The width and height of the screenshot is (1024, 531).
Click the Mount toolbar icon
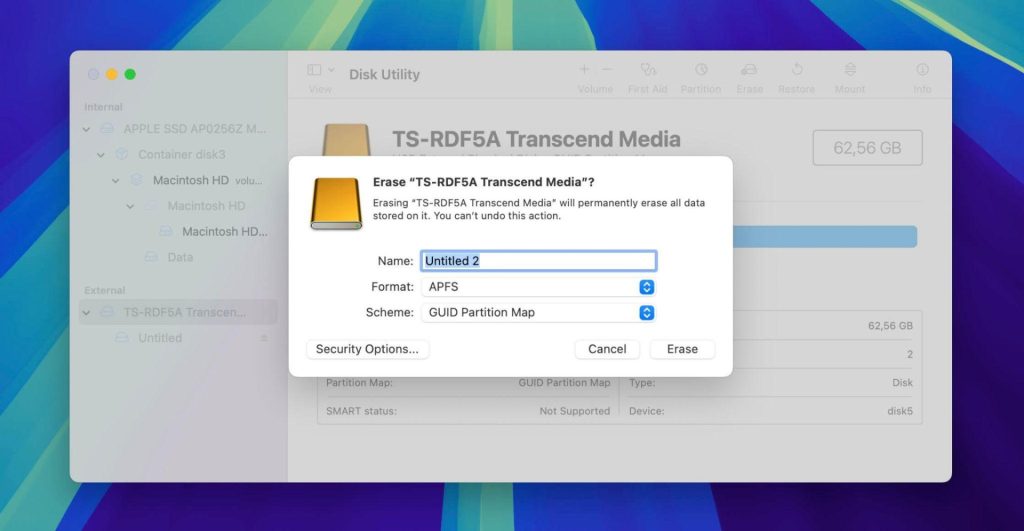pos(850,69)
